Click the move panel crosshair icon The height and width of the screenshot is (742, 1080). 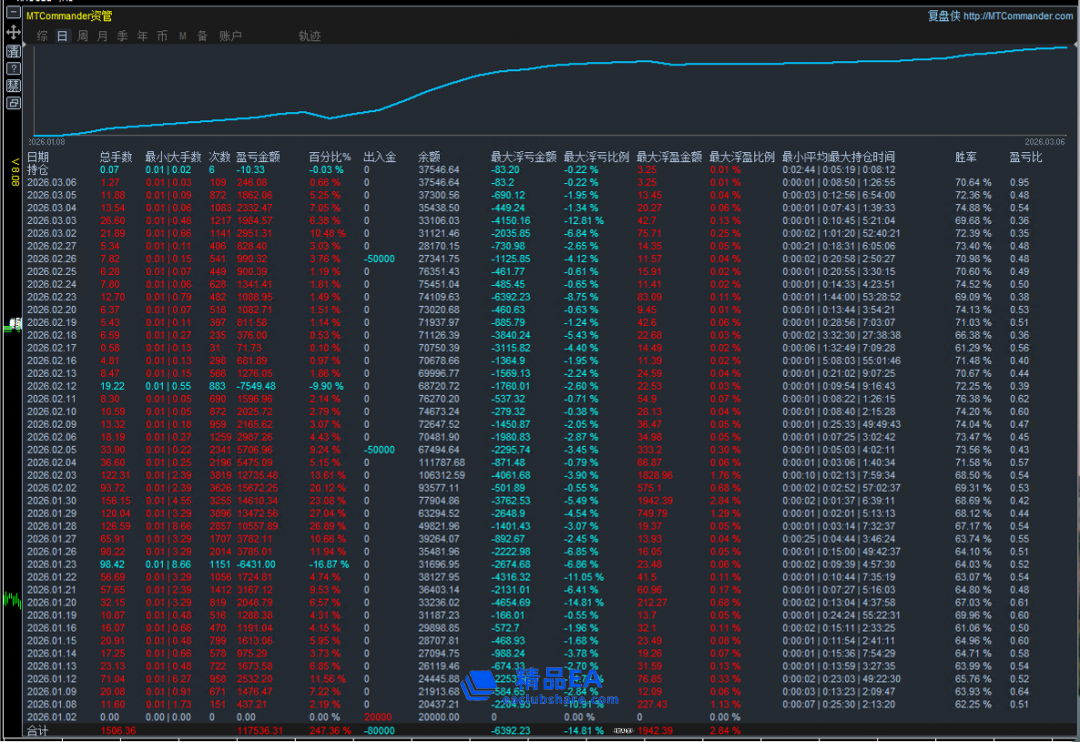[14, 33]
